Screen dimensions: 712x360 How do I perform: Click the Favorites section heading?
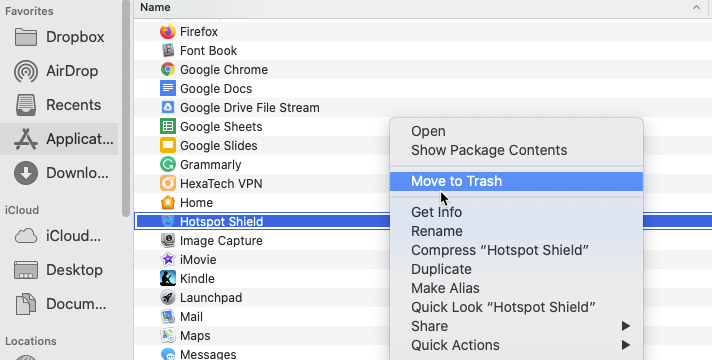coord(29,11)
